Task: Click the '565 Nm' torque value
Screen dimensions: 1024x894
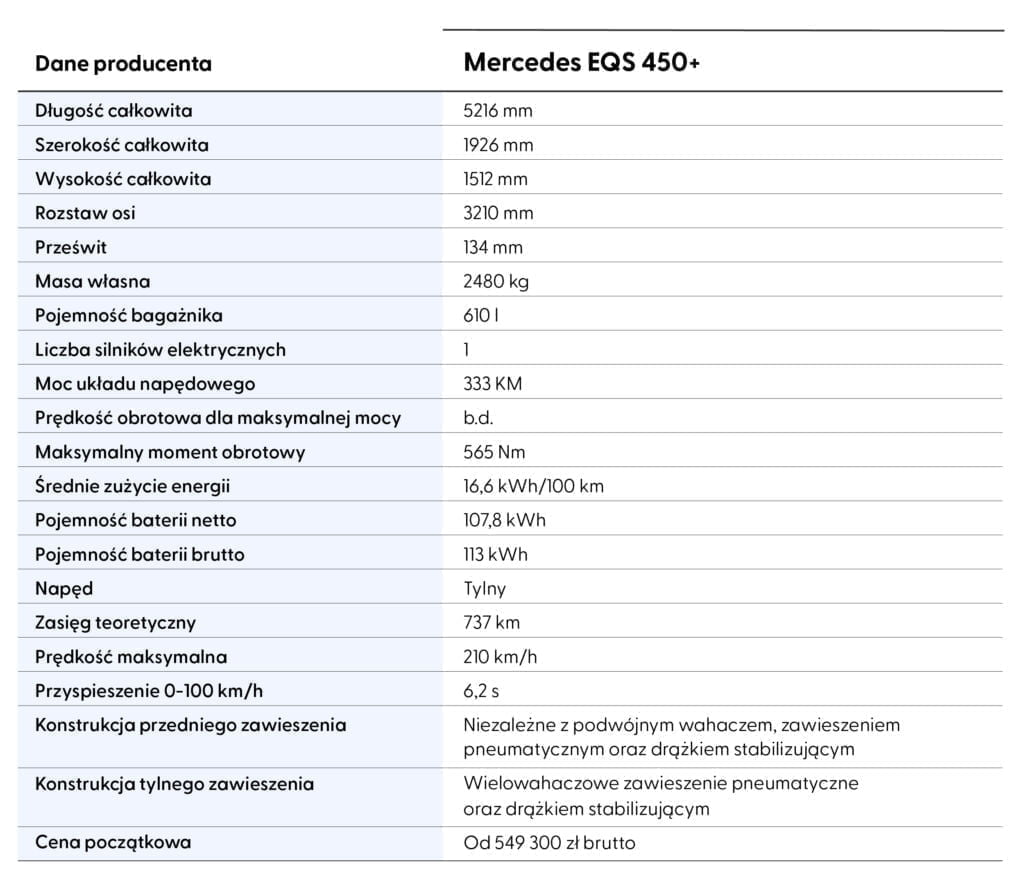Action: pyautogui.click(x=494, y=452)
